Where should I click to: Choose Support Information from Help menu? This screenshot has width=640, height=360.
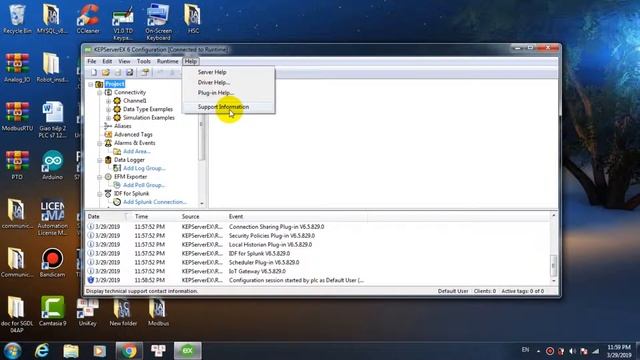[x=229, y=107]
